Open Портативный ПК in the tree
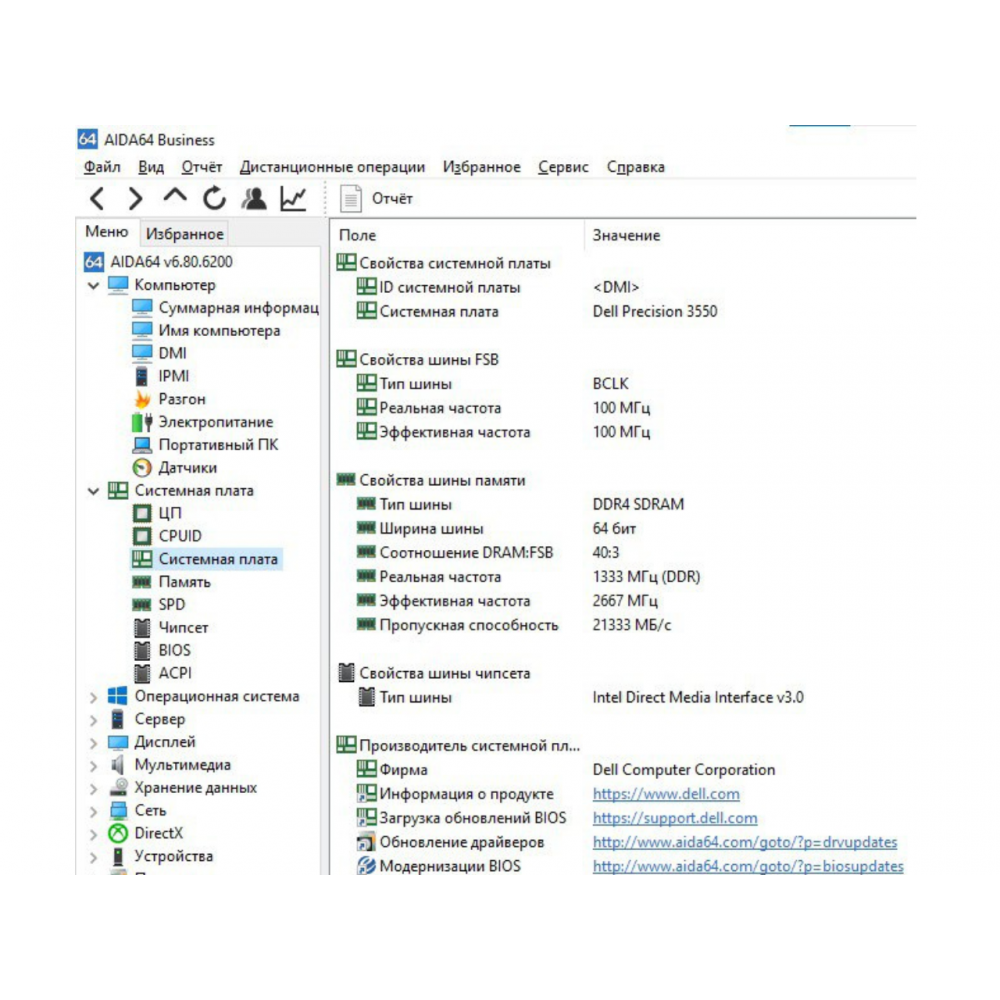This screenshot has width=1000, height=1000. click(205, 445)
